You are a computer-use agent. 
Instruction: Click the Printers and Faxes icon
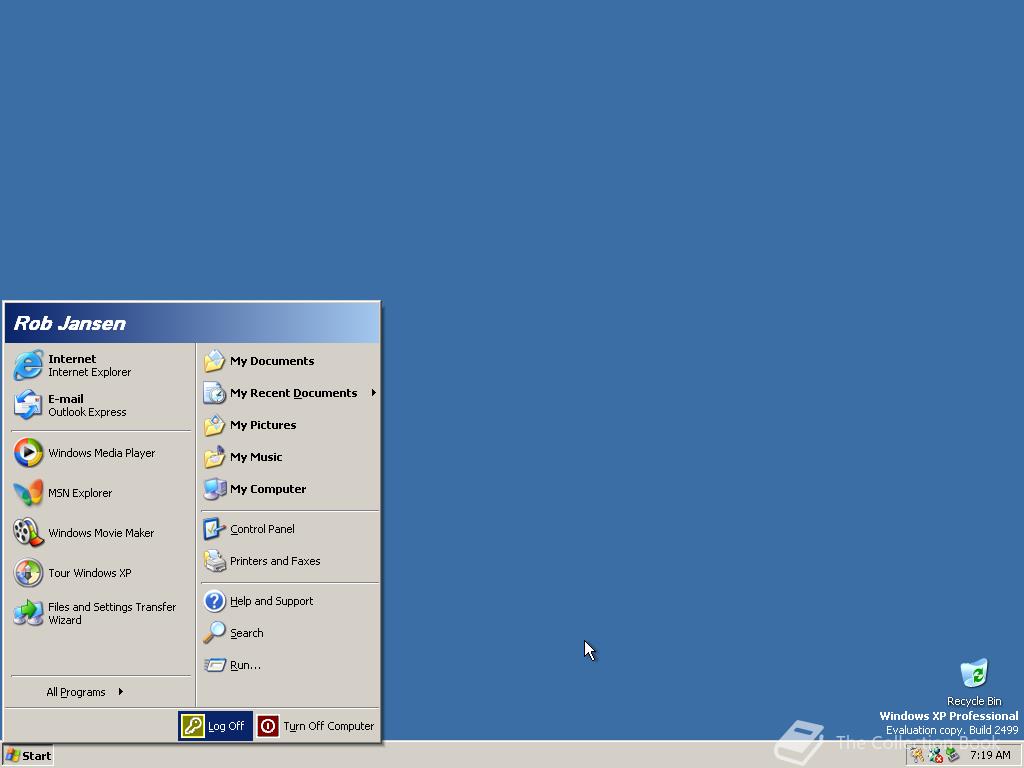pos(214,561)
